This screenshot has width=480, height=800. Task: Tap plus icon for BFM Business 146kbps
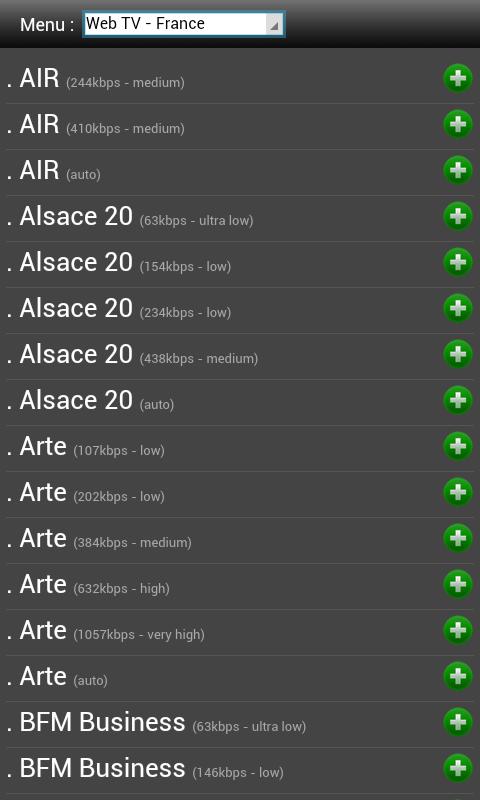458,768
